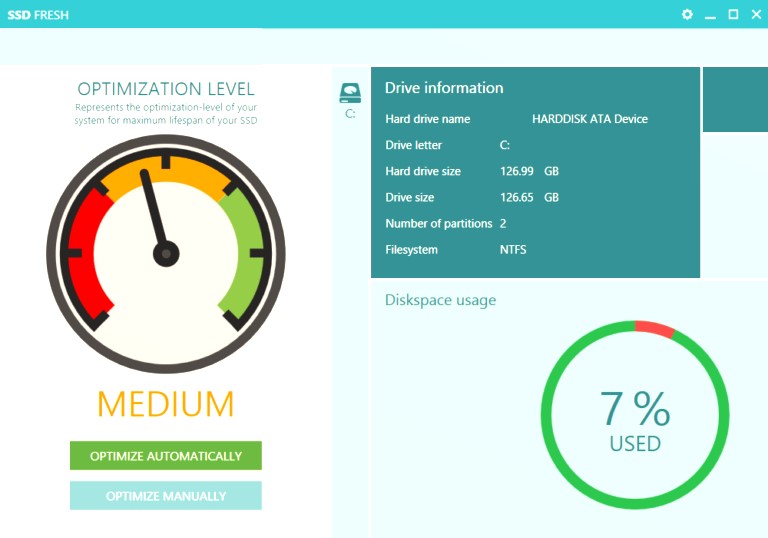
Task: Click the optimization level gauge
Action: tap(166, 254)
